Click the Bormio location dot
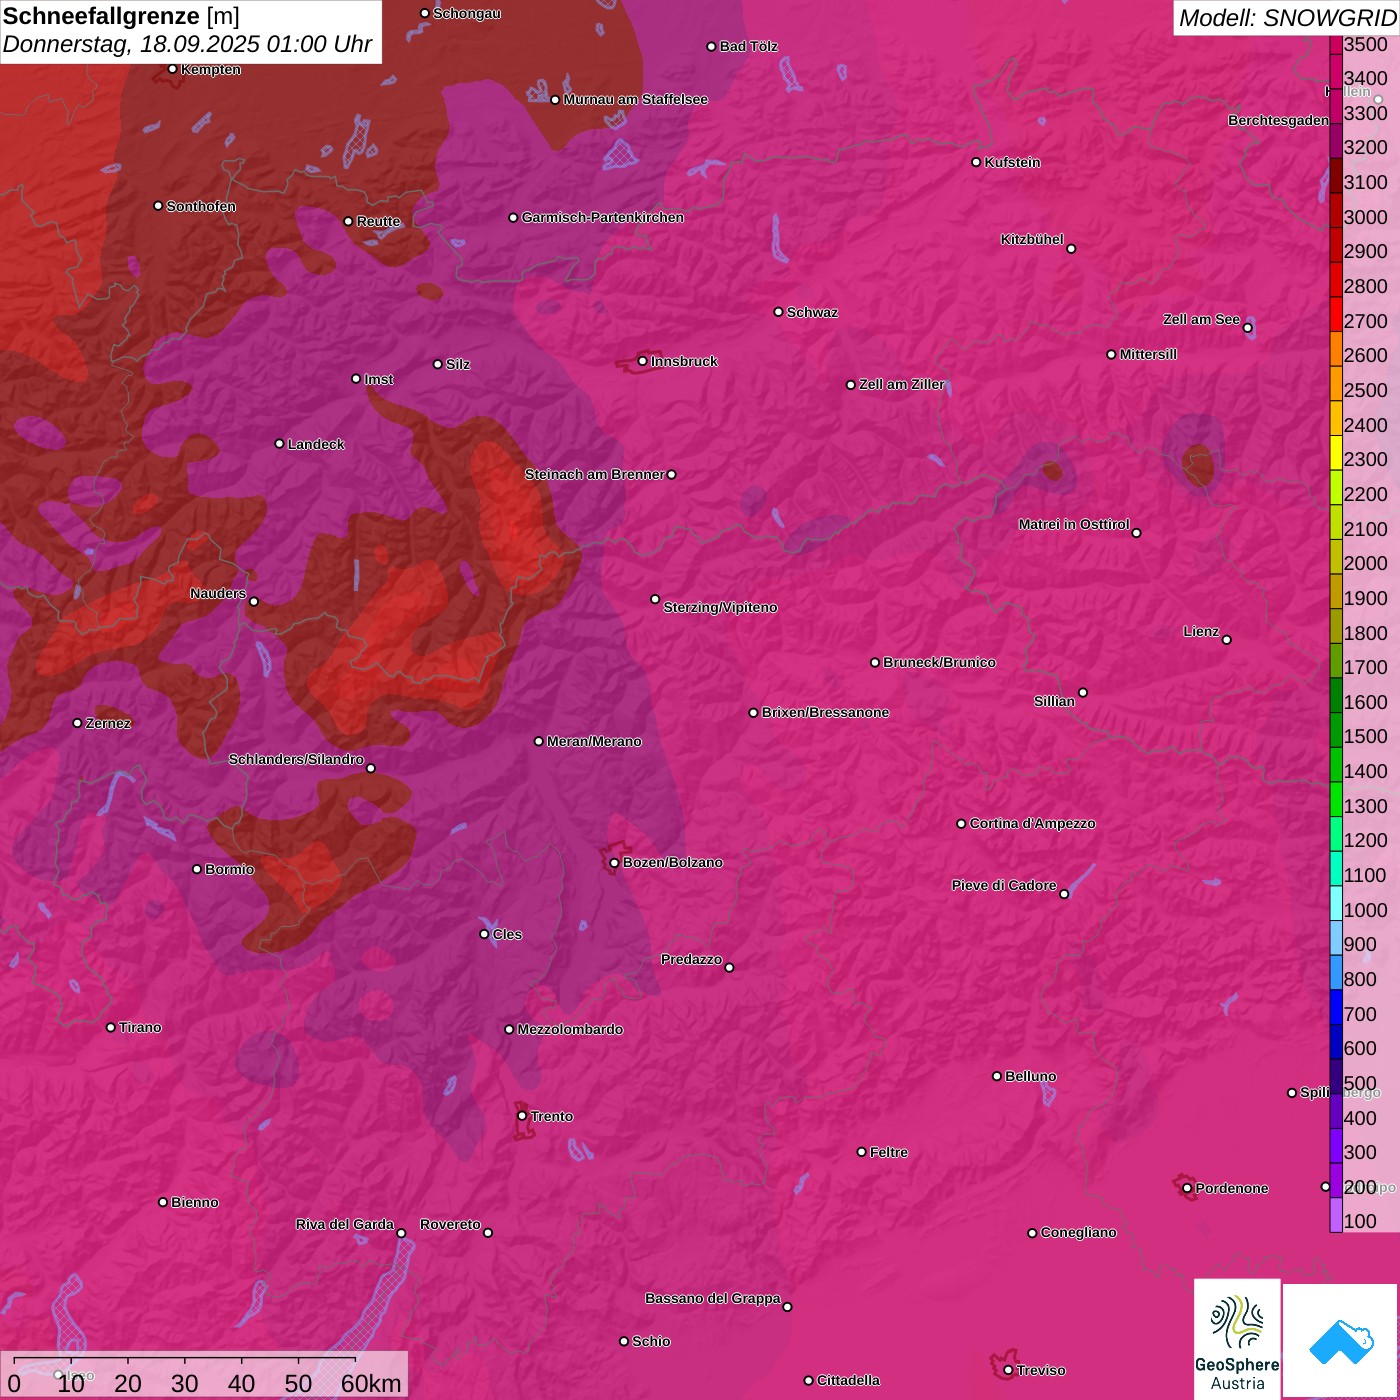Image resolution: width=1400 pixels, height=1400 pixels. 197,869
